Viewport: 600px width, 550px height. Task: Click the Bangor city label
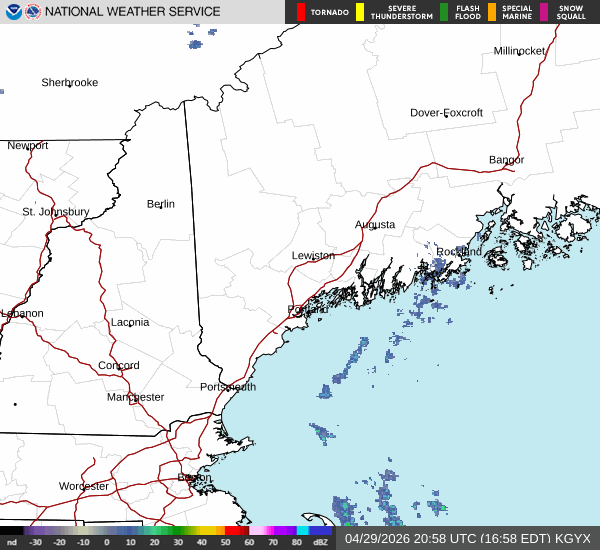(x=507, y=160)
